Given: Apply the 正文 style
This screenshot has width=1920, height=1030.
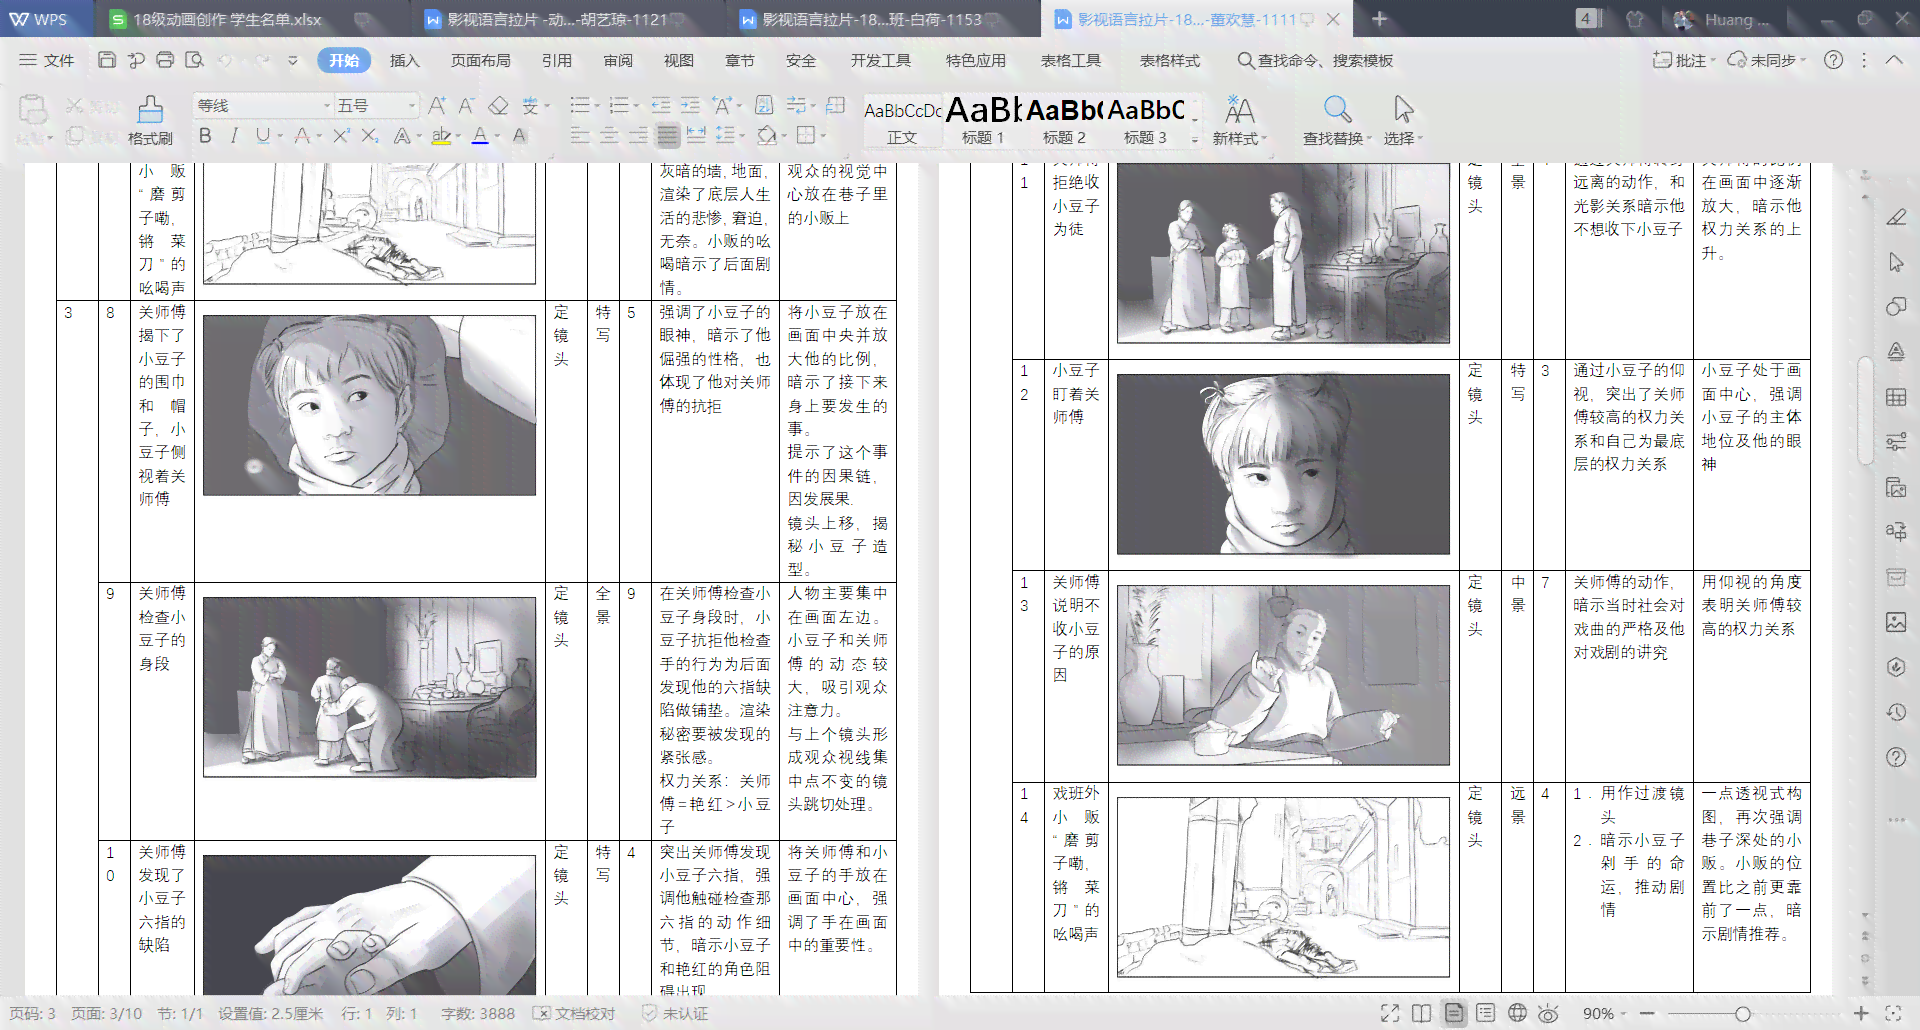Looking at the screenshot, I should (x=902, y=121).
